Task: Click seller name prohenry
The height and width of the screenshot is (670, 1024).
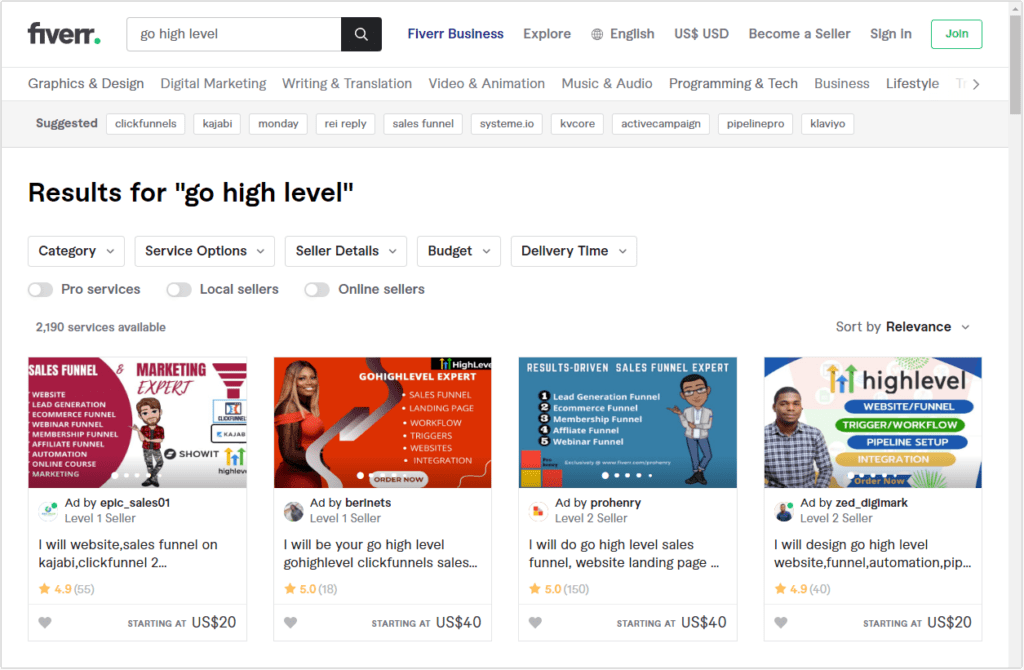Action: pyautogui.click(x=616, y=503)
